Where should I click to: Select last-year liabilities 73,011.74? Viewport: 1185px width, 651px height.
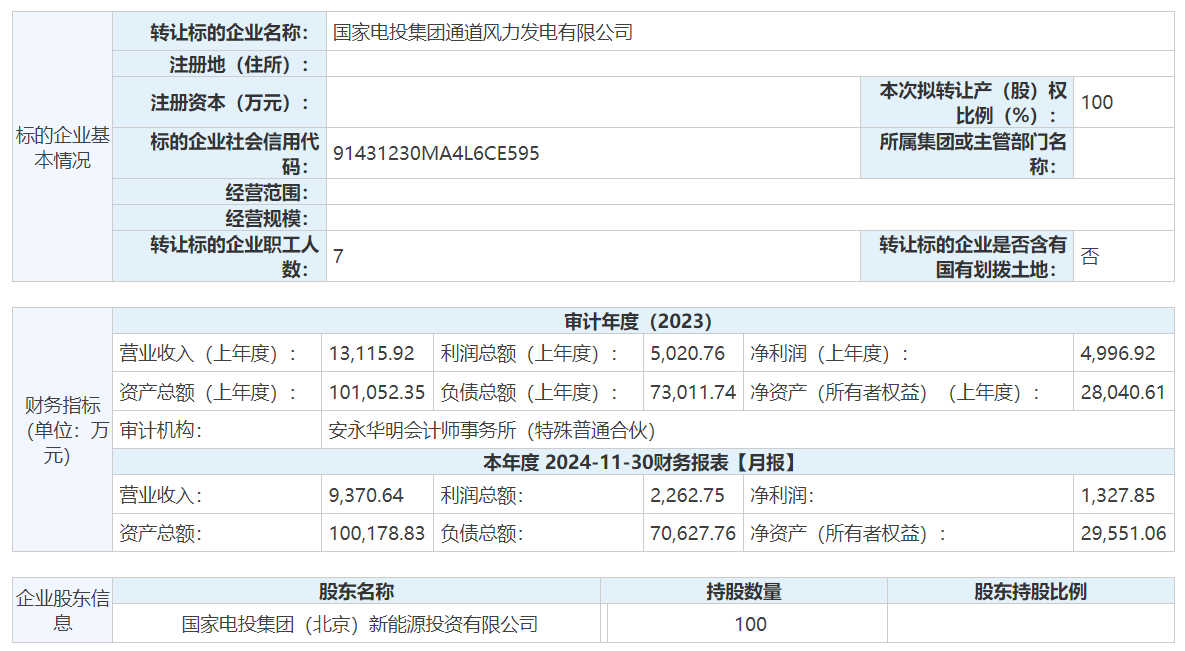click(x=693, y=392)
